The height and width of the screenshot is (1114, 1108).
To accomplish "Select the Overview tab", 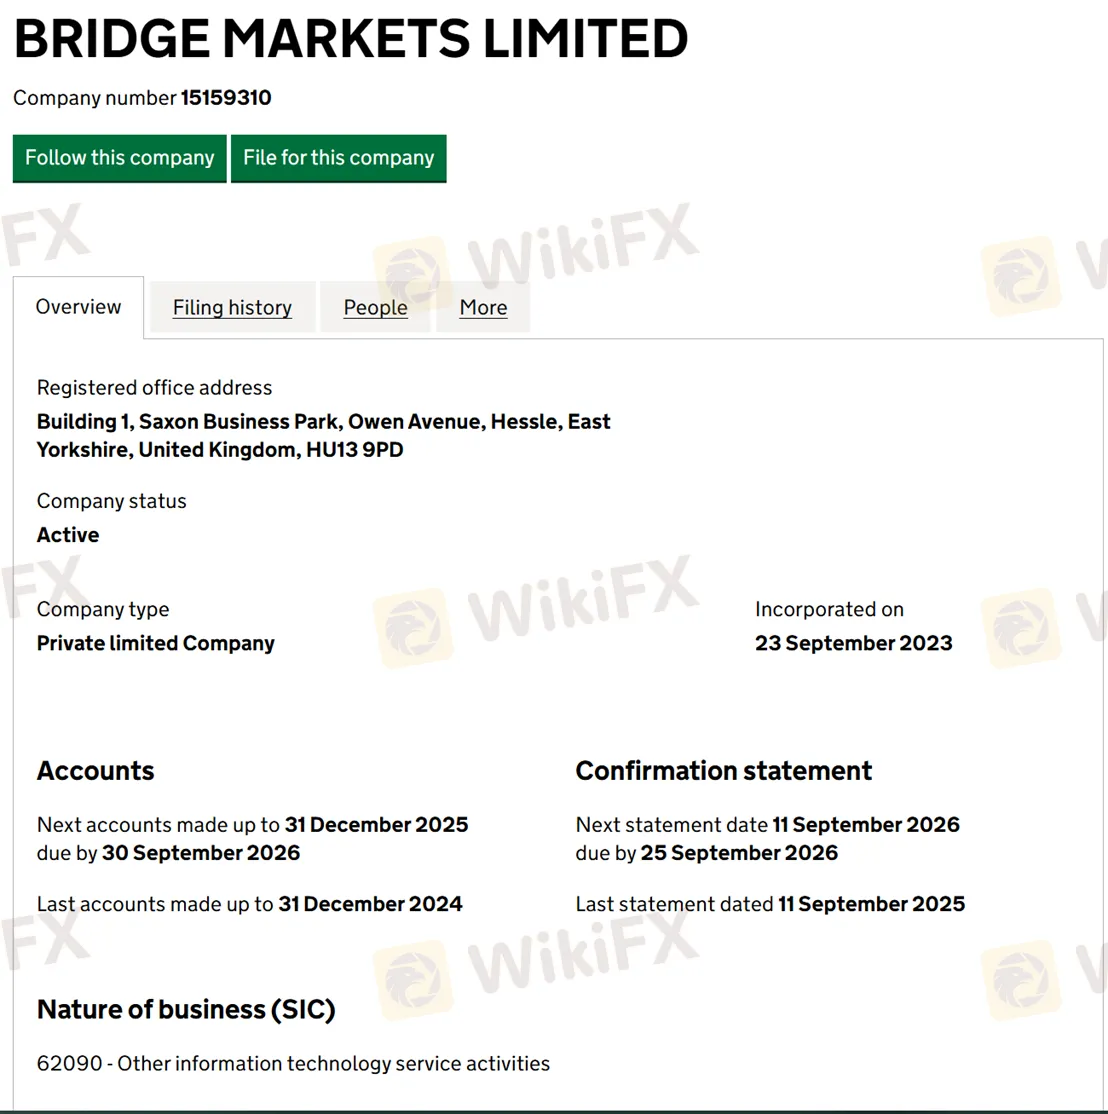I will point(78,307).
